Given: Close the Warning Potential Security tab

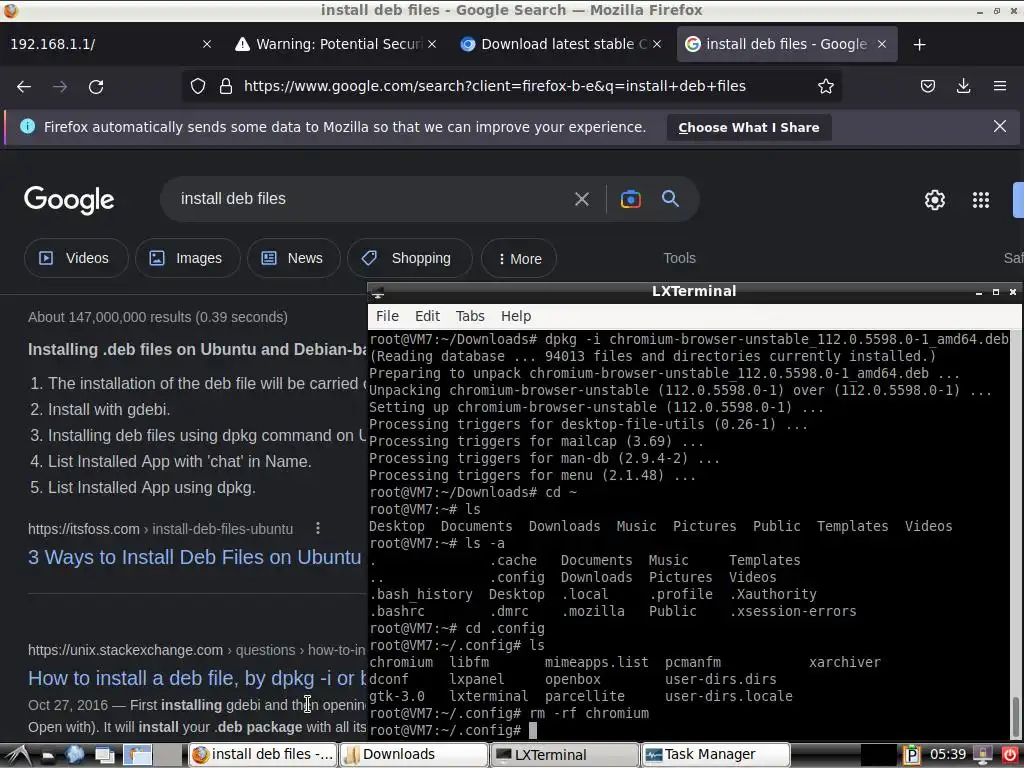Looking at the screenshot, I should pos(432,44).
